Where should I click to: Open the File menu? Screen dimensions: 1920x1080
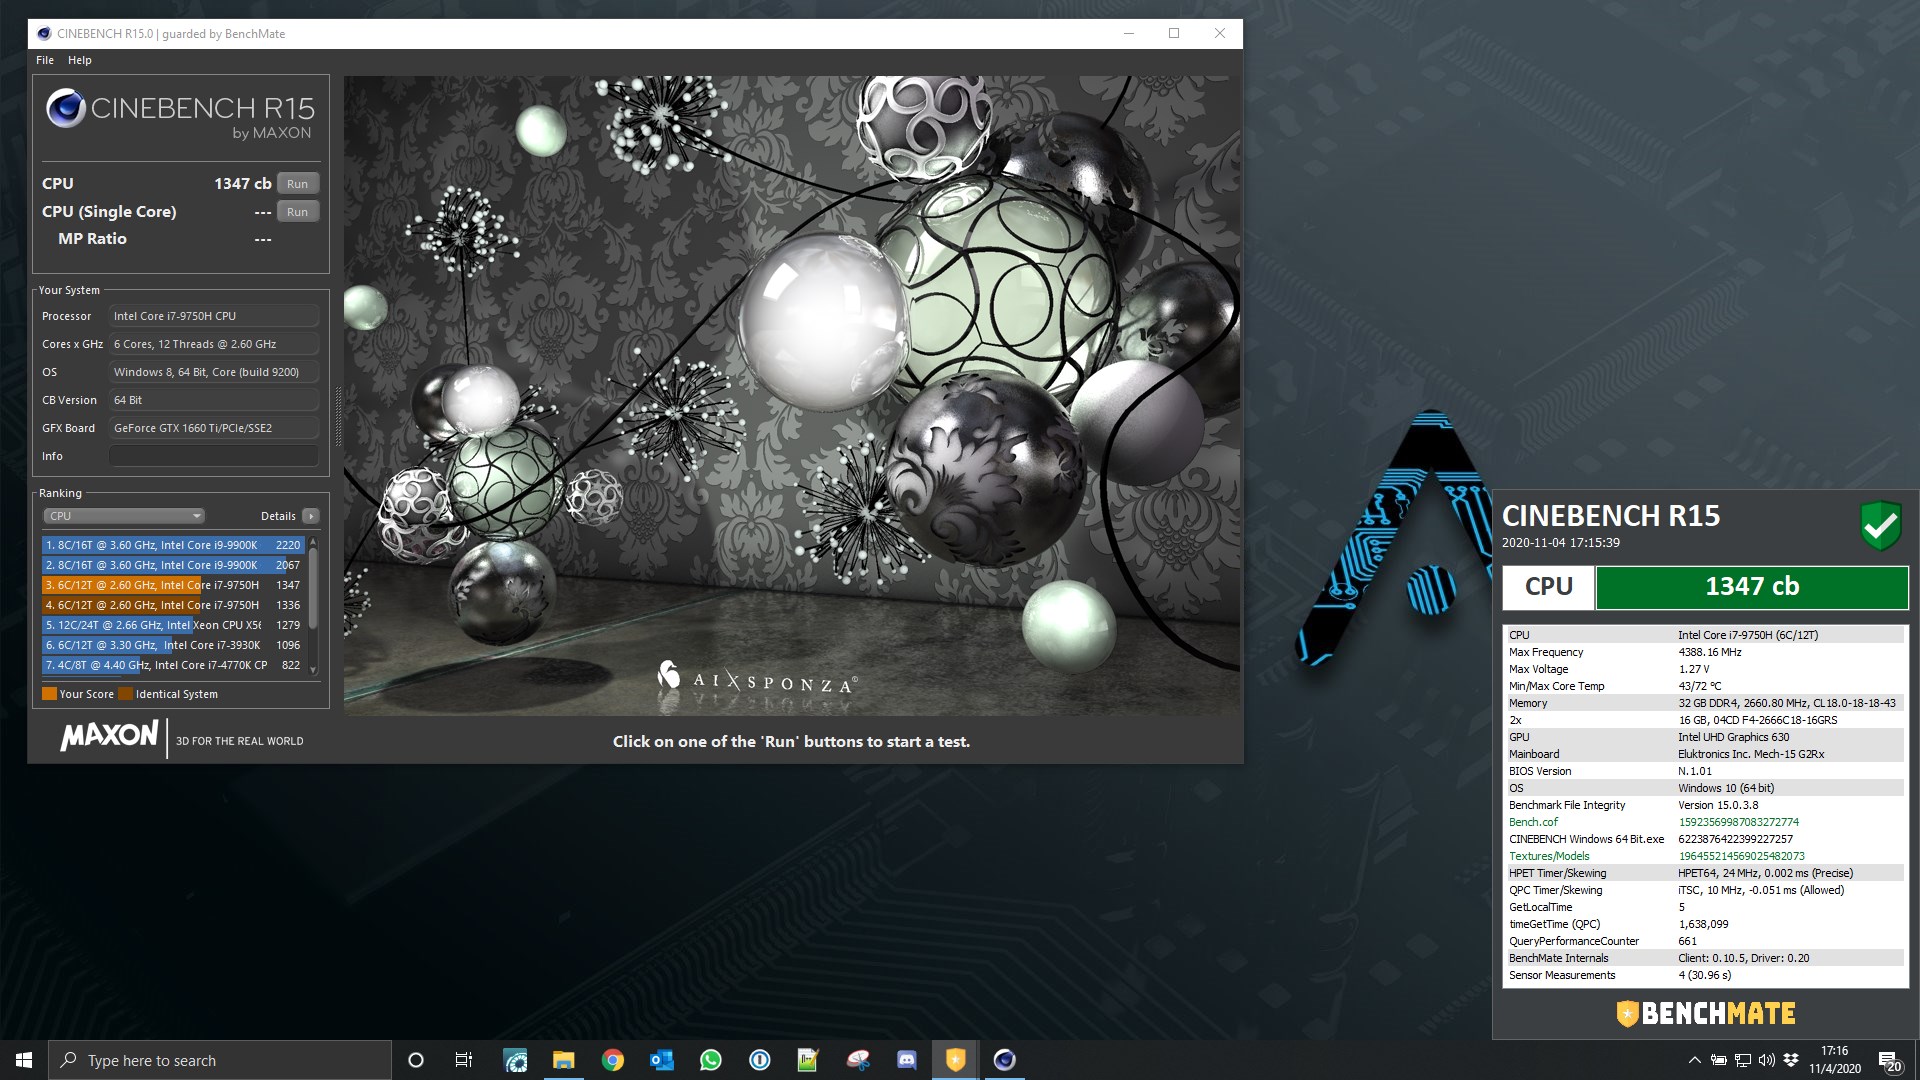(x=45, y=60)
